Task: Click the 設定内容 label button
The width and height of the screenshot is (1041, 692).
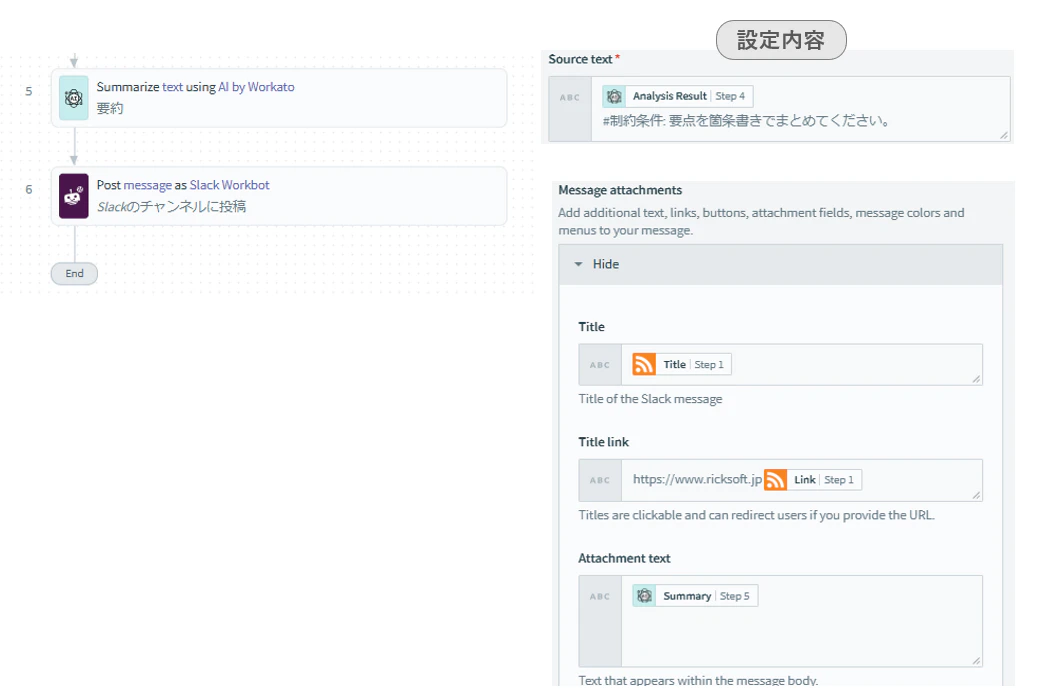Action: tap(781, 40)
